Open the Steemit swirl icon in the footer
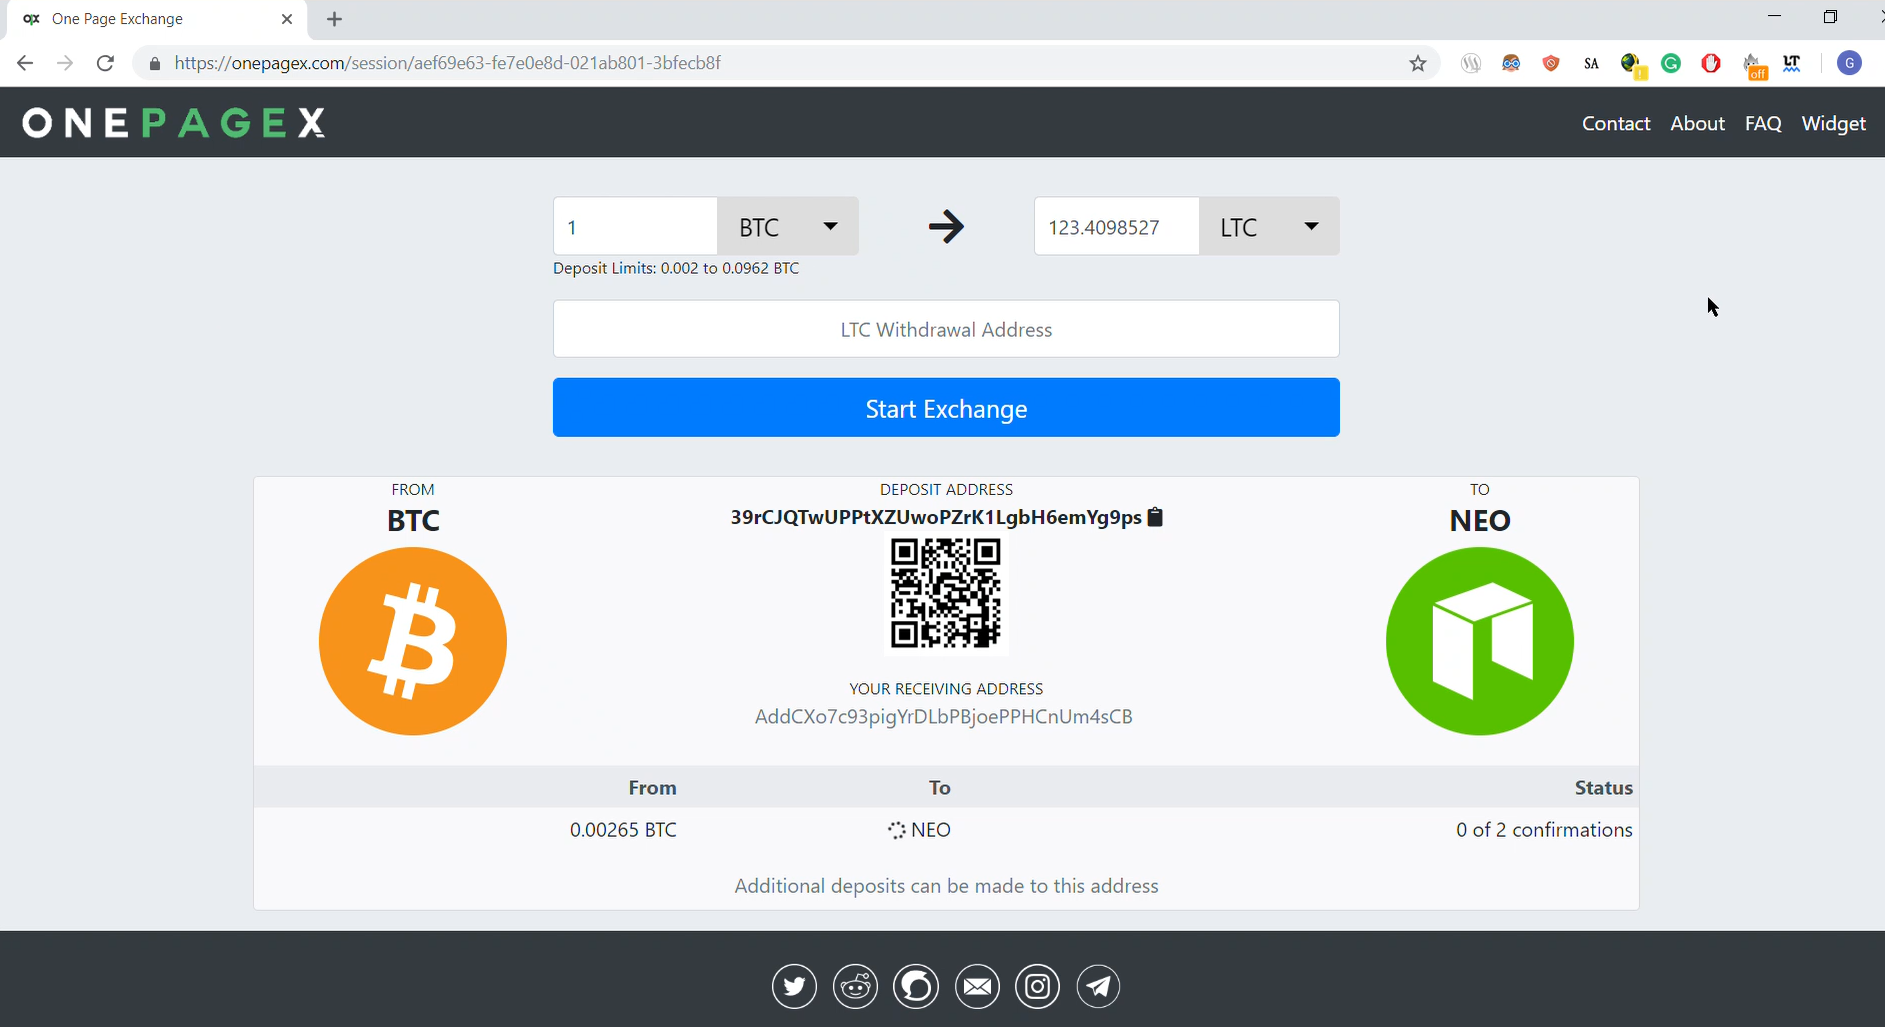This screenshot has height=1027, width=1885. point(916,987)
